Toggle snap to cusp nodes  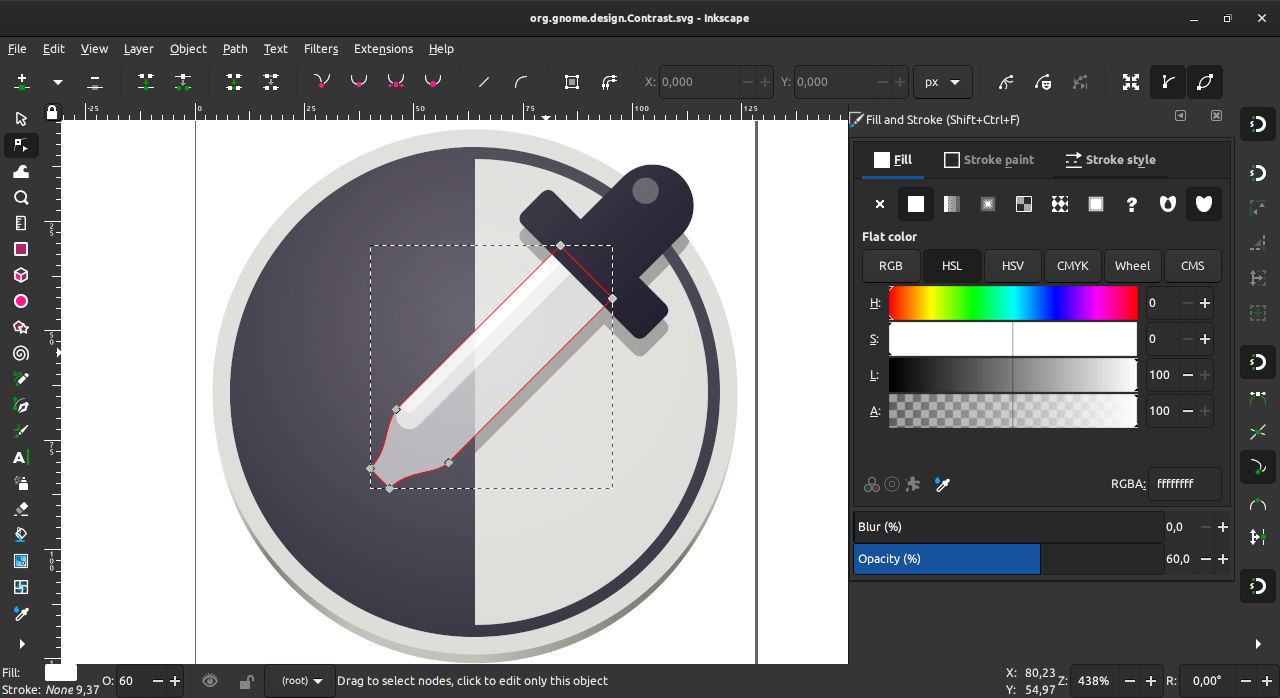(1258, 465)
